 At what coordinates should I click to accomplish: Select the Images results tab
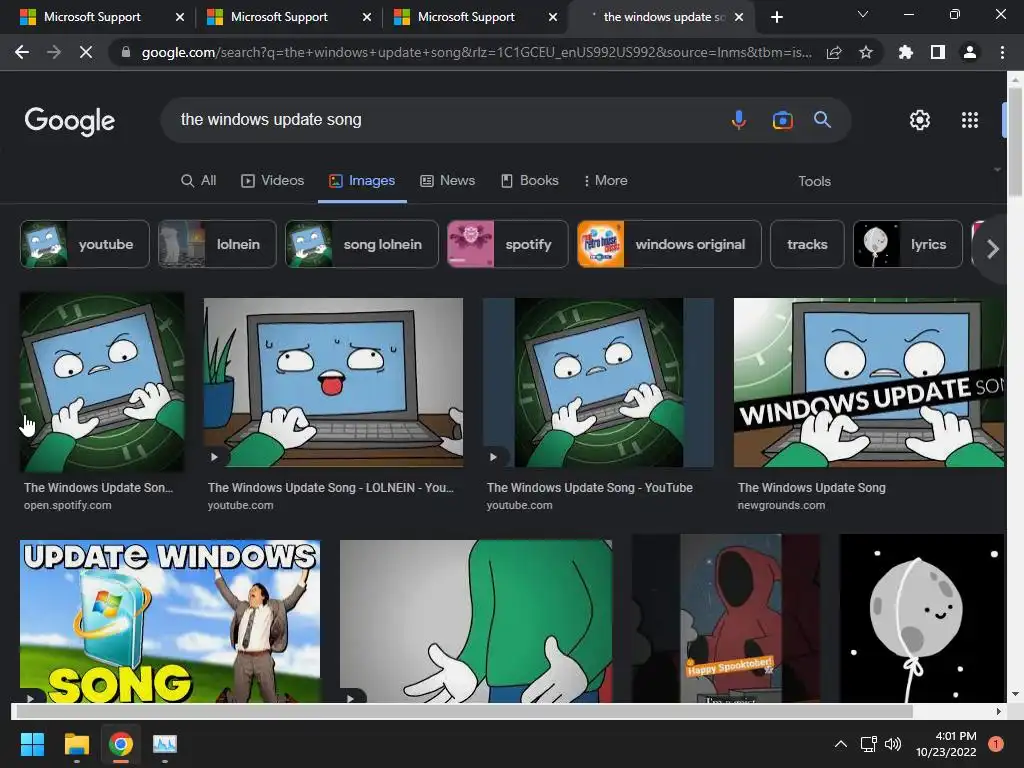(x=362, y=181)
